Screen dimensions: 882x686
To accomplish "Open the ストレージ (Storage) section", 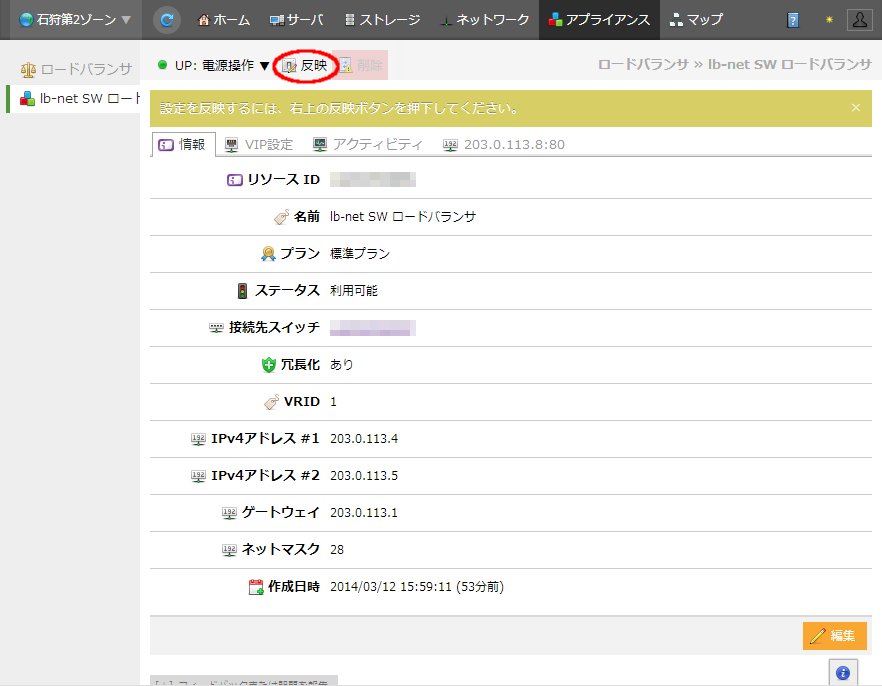I will pyautogui.click(x=381, y=20).
